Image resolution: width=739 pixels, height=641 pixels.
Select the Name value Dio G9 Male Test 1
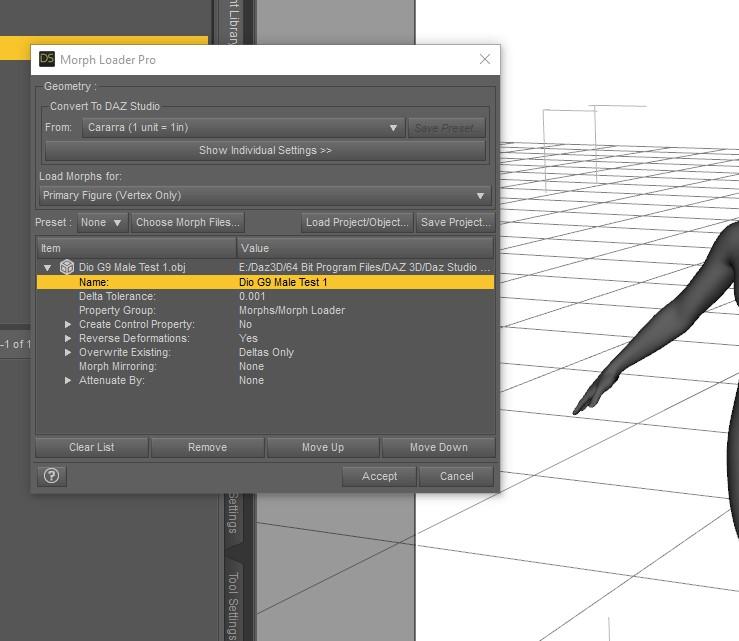[x=283, y=282]
